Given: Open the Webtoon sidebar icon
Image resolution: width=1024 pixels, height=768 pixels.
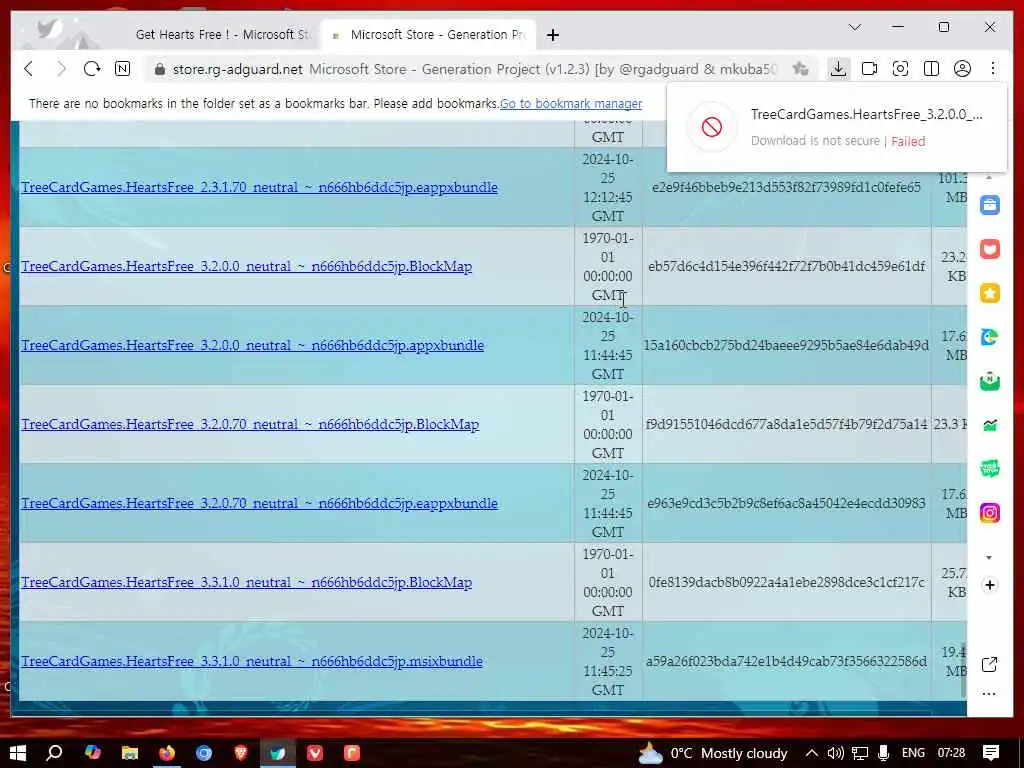Looking at the screenshot, I should pos(989,469).
